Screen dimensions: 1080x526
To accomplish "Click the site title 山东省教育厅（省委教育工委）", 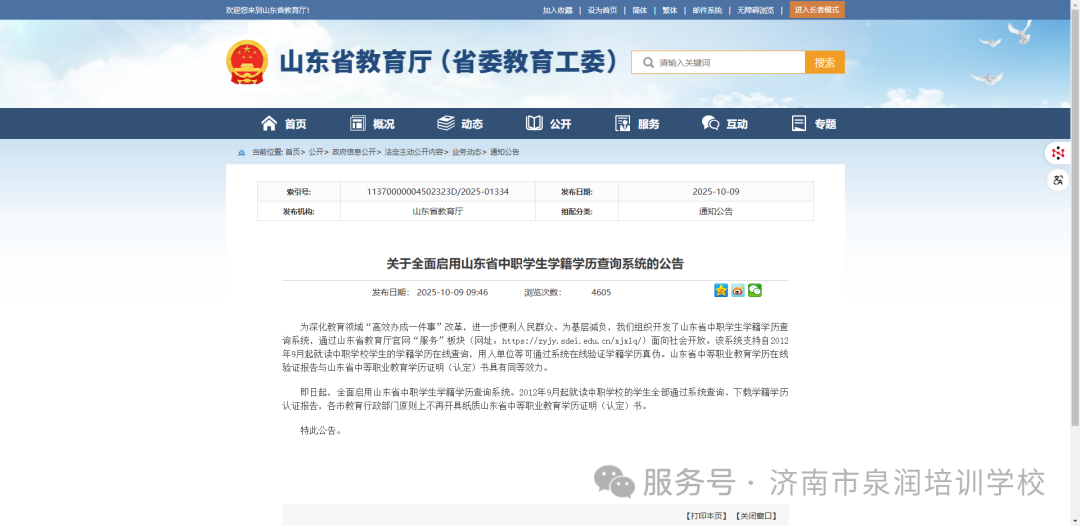I will click(450, 62).
